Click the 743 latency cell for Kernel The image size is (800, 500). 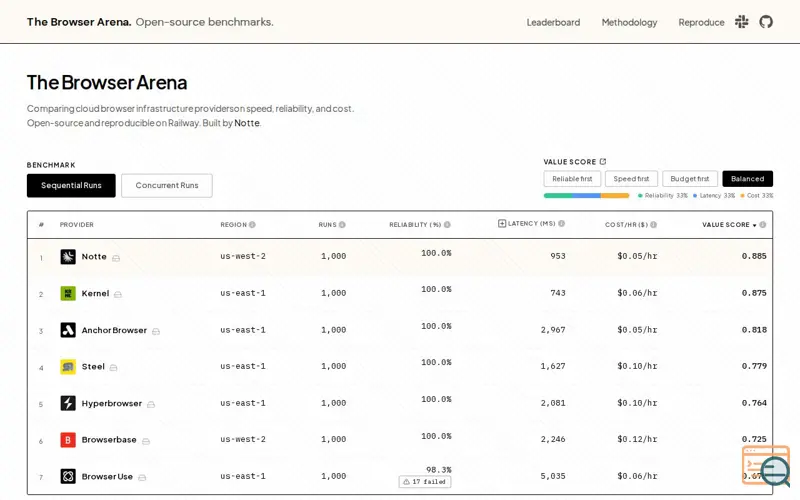tap(558, 293)
